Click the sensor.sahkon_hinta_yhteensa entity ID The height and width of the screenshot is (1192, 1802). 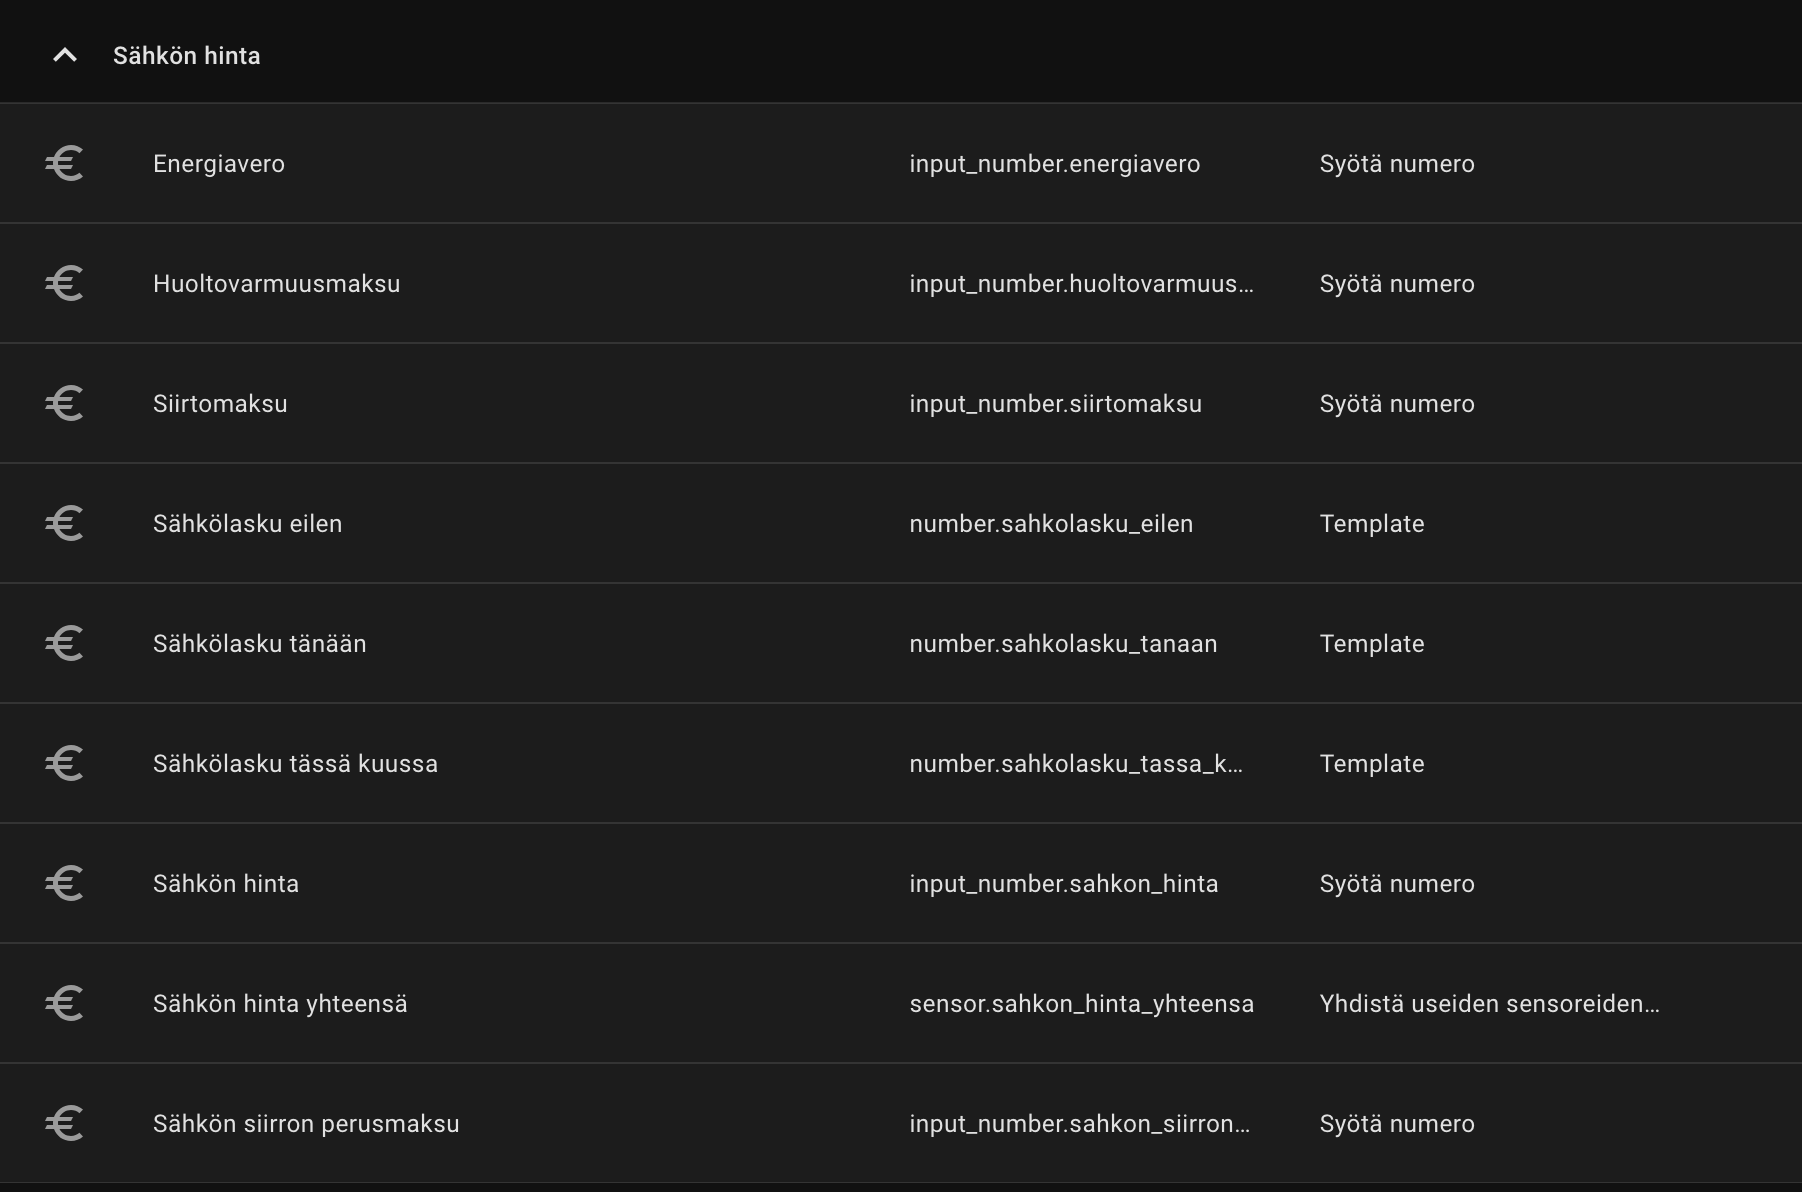pos(1081,1004)
